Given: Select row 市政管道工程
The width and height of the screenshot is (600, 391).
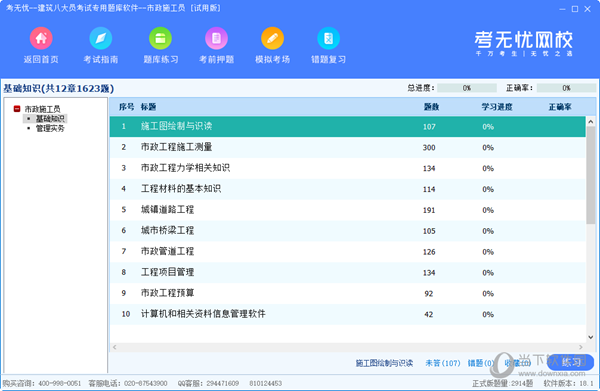Looking at the screenshot, I should click(x=347, y=252).
